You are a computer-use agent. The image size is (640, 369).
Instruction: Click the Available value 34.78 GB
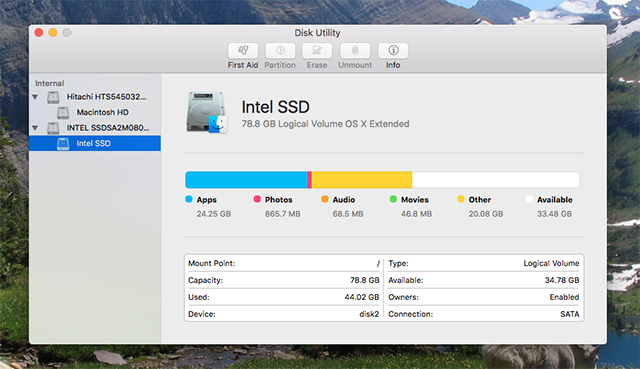[562, 280]
